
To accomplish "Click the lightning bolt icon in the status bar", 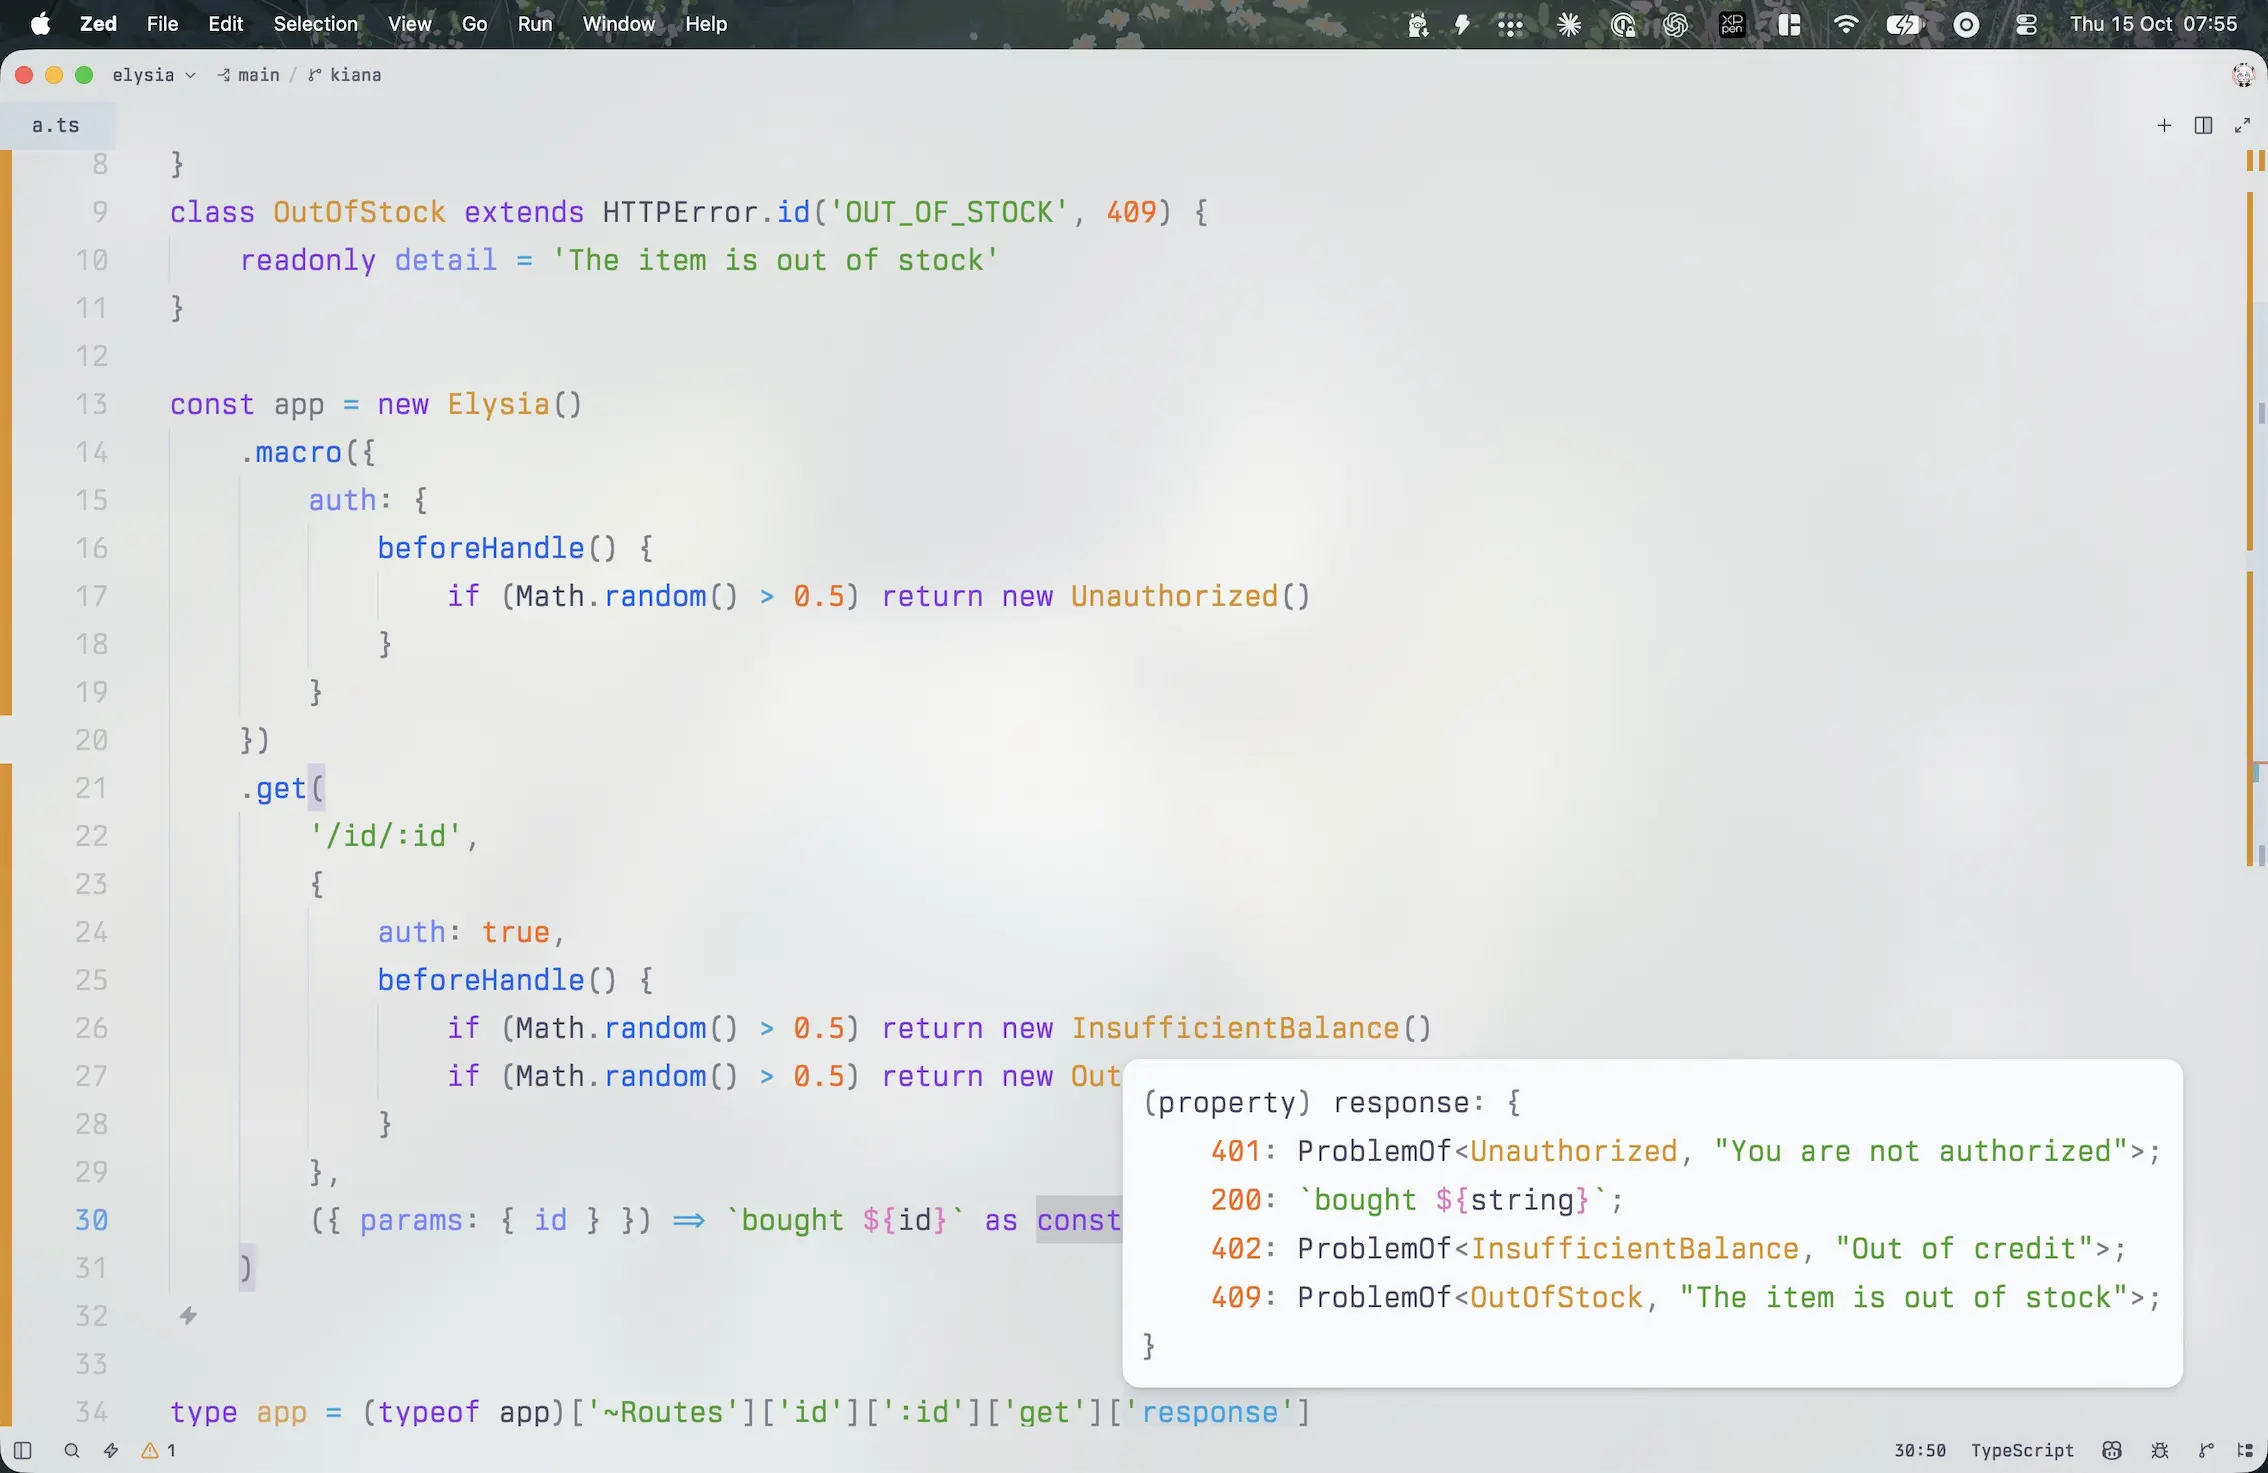I will pyautogui.click(x=111, y=1450).
